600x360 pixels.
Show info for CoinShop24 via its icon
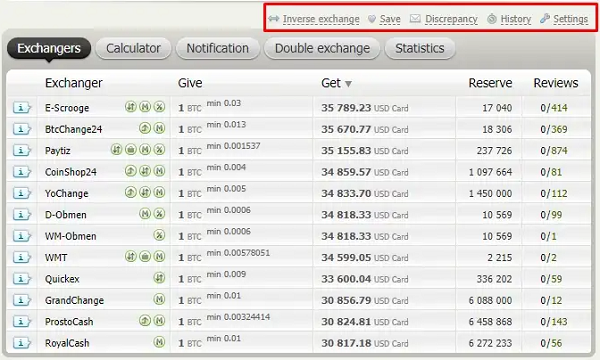[x=22, y=172]
